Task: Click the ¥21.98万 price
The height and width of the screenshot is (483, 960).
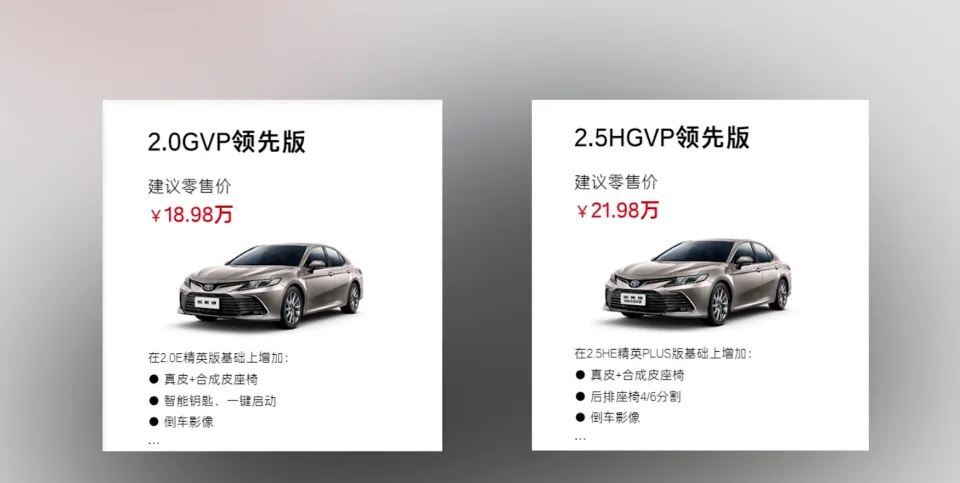Action: [618, 211]
